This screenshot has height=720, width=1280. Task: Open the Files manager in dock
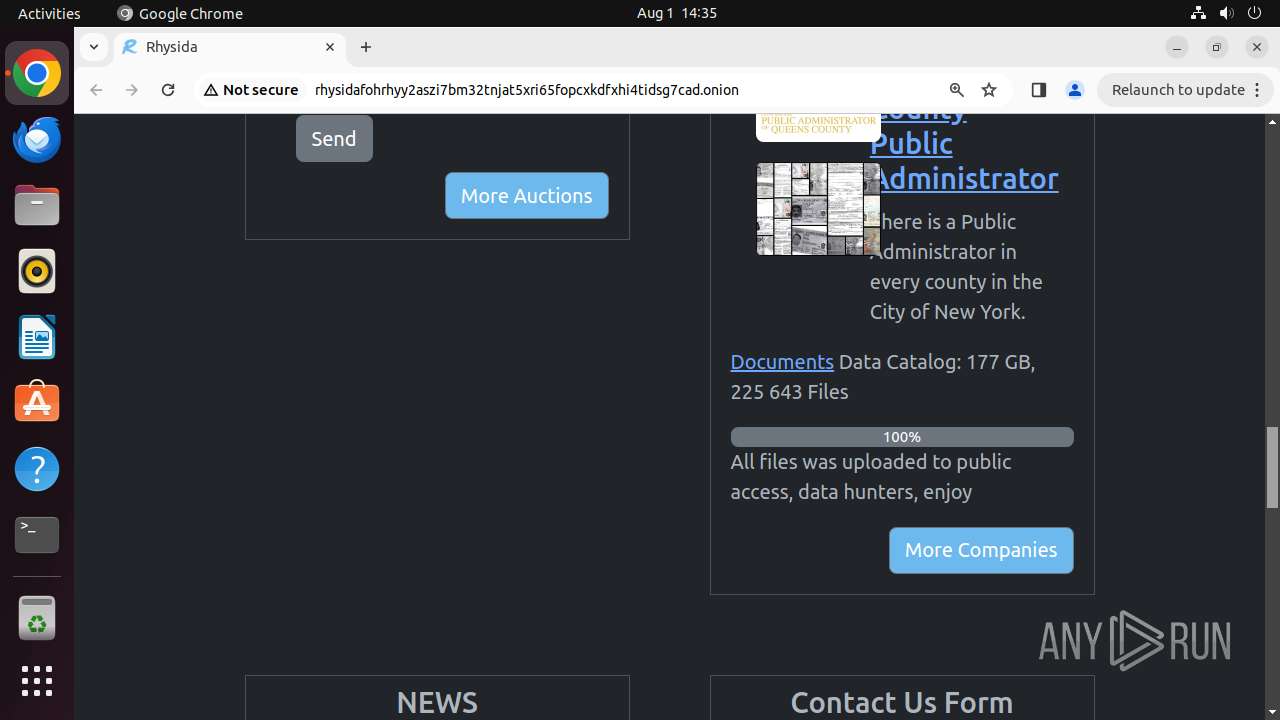click(x=37, y=206)
